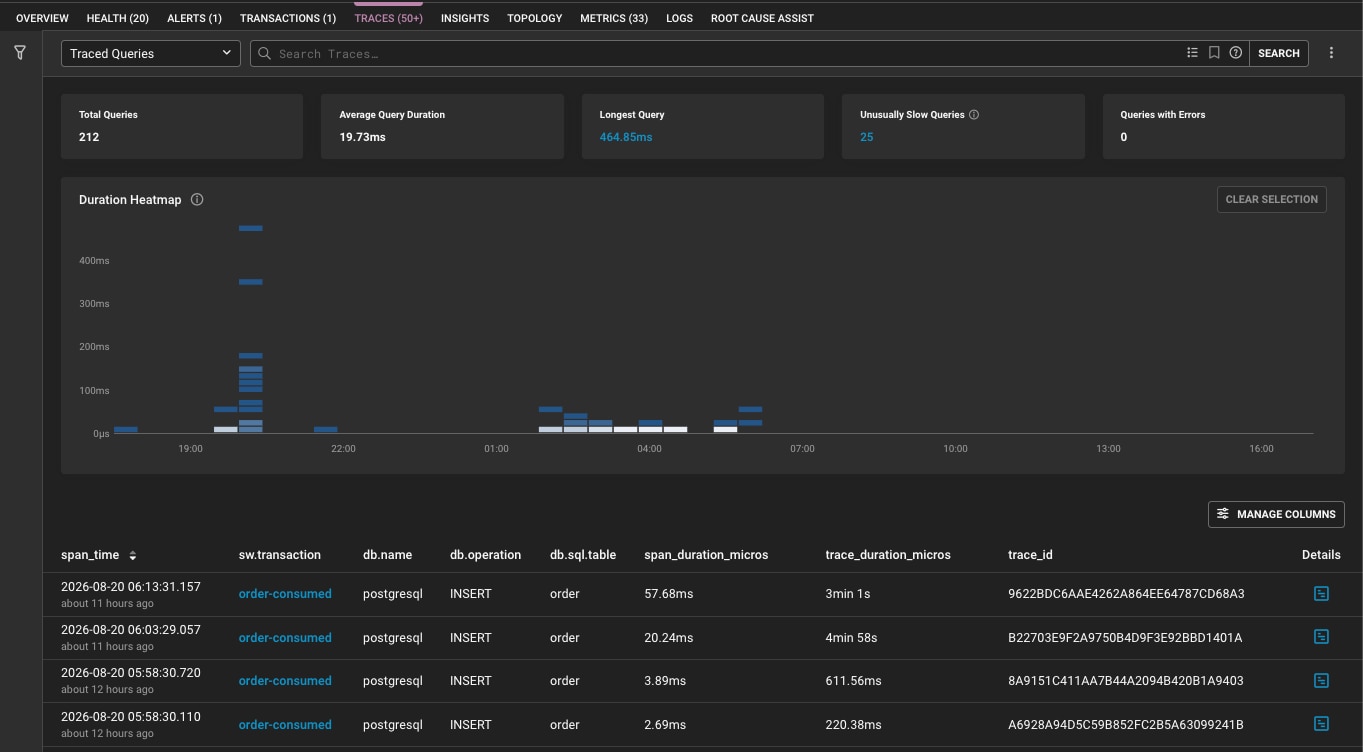Open the three-dot more options menu
Screen dimensions: 1363x752
click(1331, 53)
